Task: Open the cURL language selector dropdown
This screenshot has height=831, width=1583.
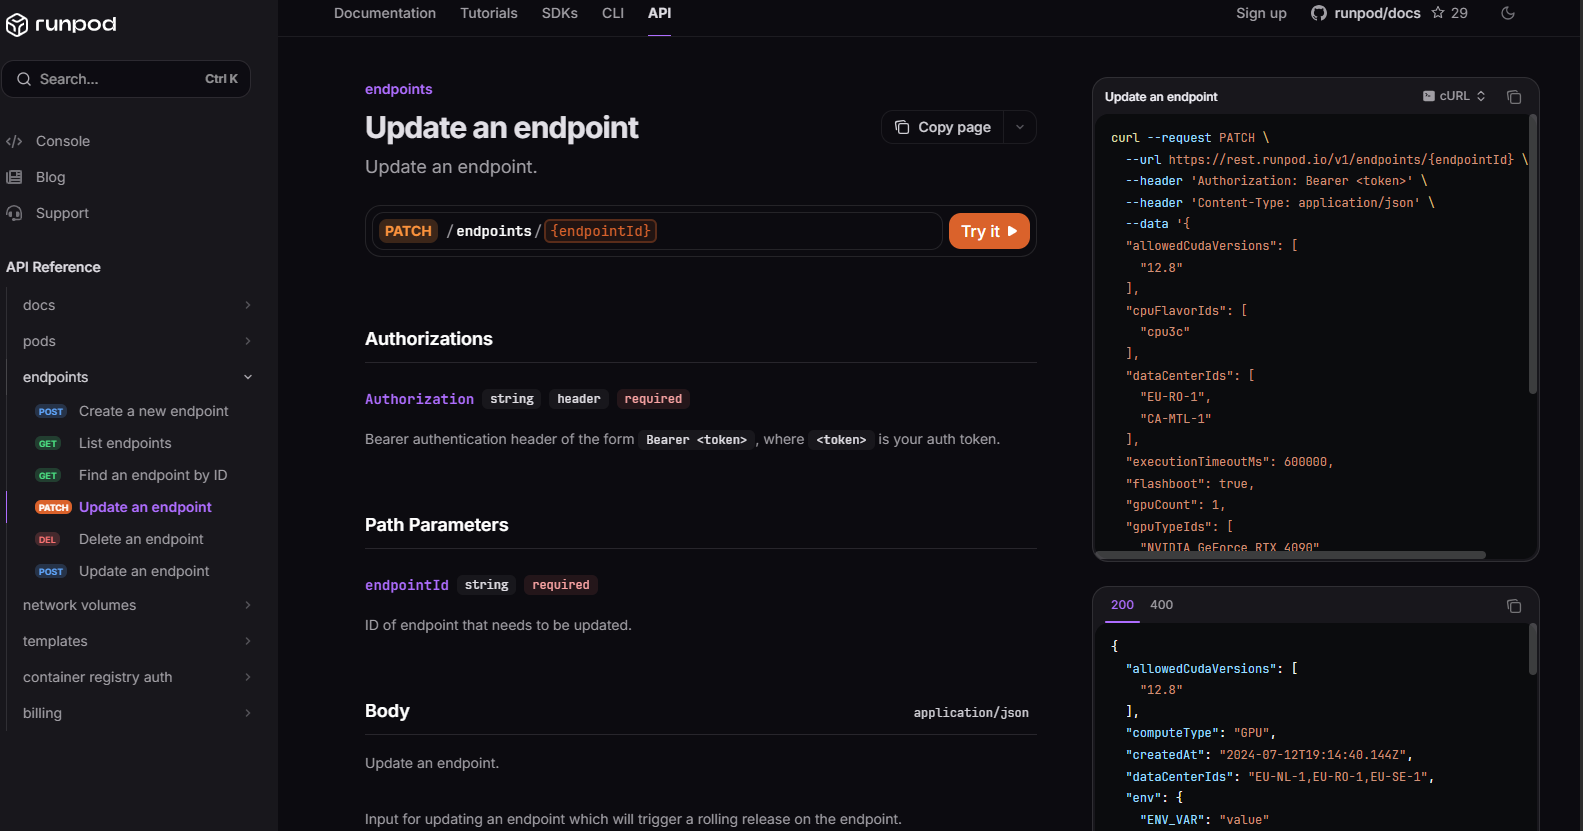Action: (x=1455, y=96)
